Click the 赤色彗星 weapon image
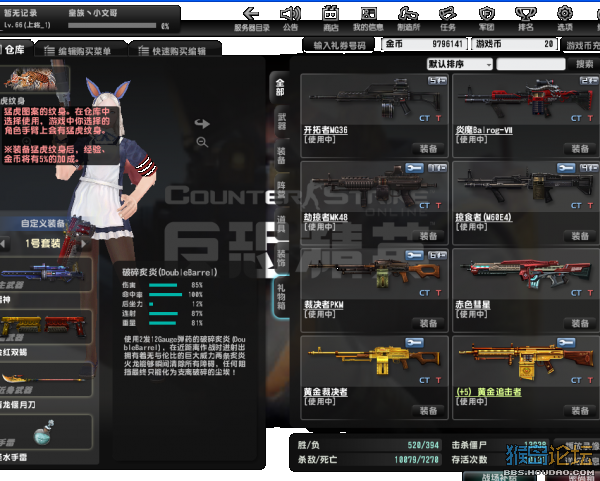Screen dimensions: 600x481 click(x=526, y=274)
